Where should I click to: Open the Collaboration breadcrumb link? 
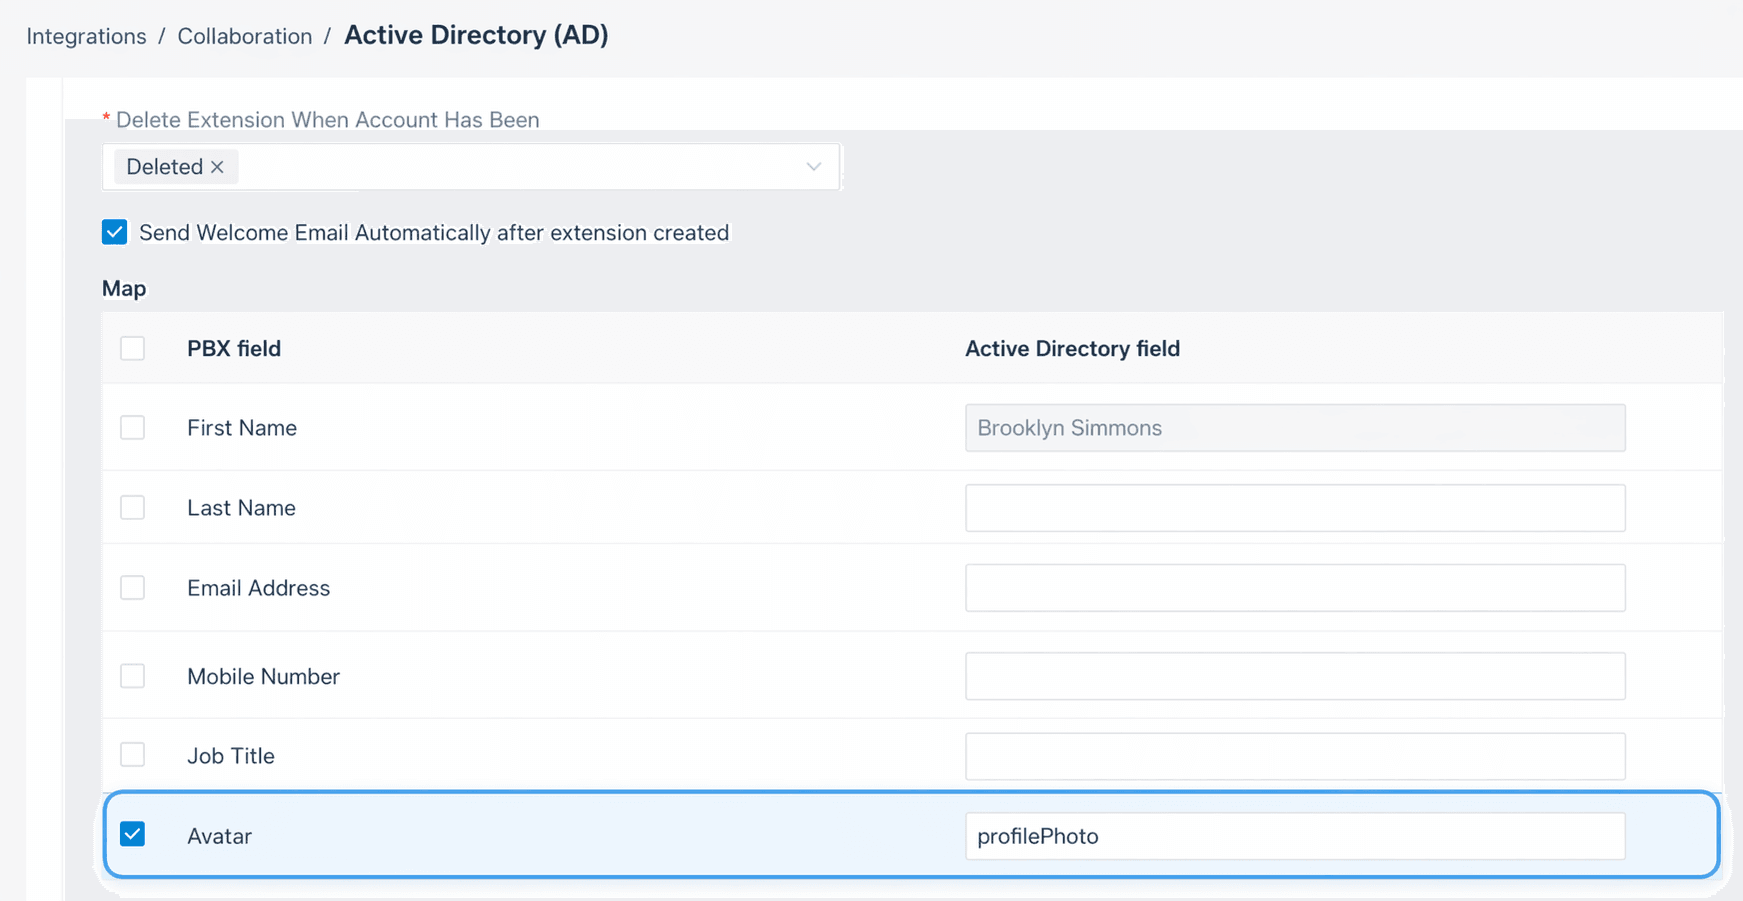[x=245, y=36]
